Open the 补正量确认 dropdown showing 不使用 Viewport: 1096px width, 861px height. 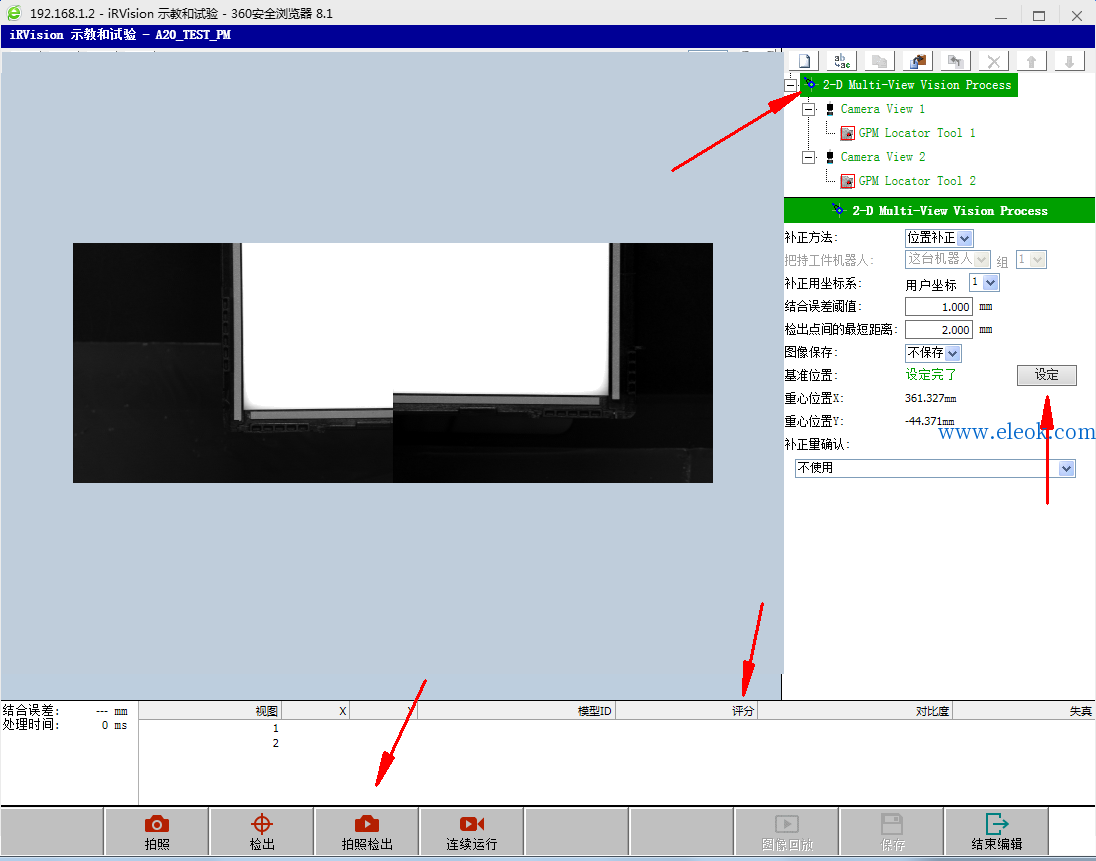tap(935, 468)
